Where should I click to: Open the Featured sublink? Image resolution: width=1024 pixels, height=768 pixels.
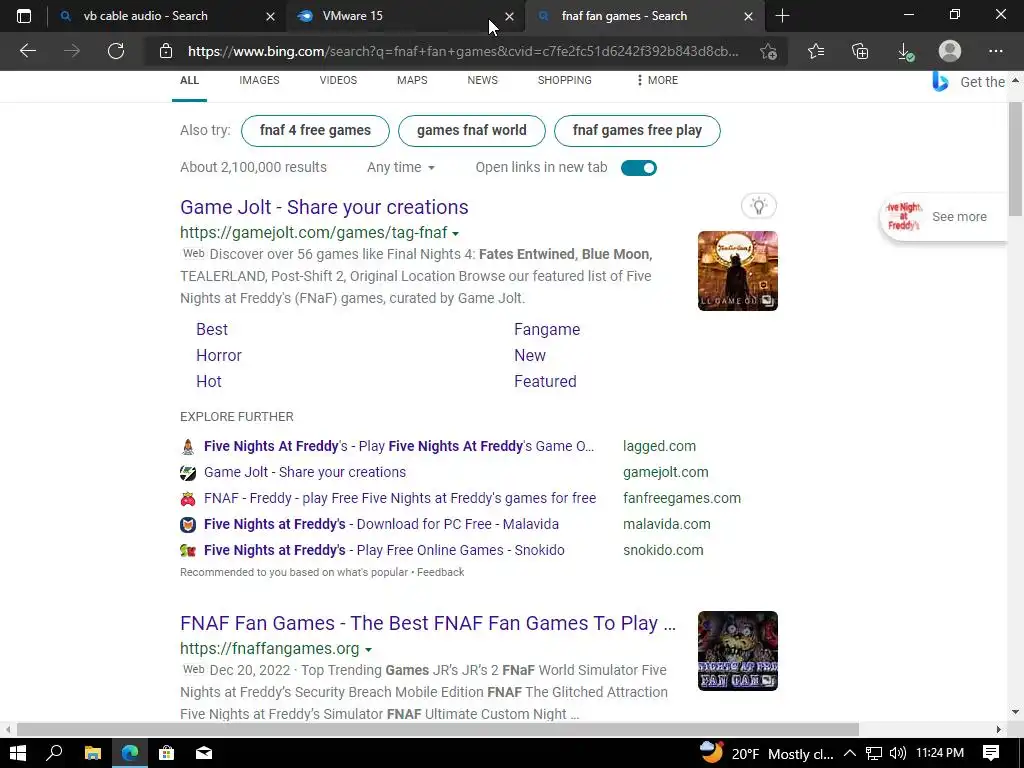545,381
